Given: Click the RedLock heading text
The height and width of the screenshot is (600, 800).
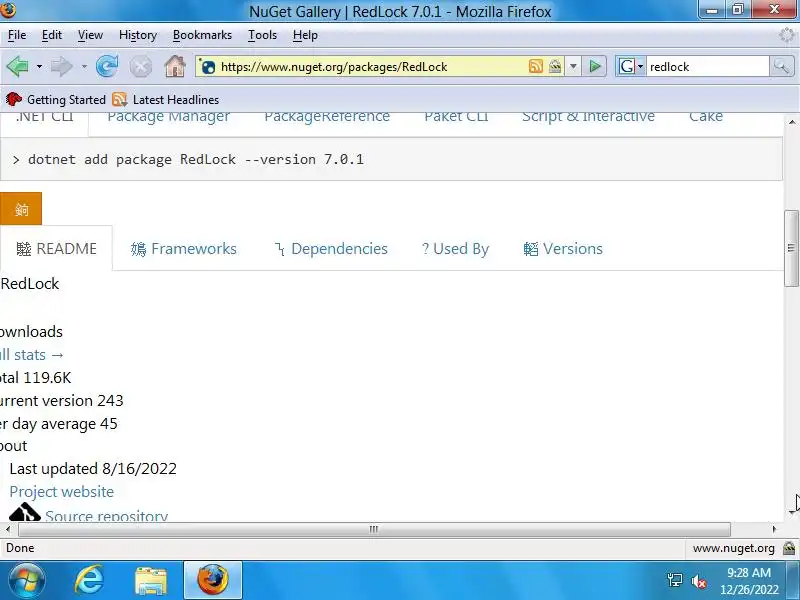Looking at the screenshot, I should [30, 284].
